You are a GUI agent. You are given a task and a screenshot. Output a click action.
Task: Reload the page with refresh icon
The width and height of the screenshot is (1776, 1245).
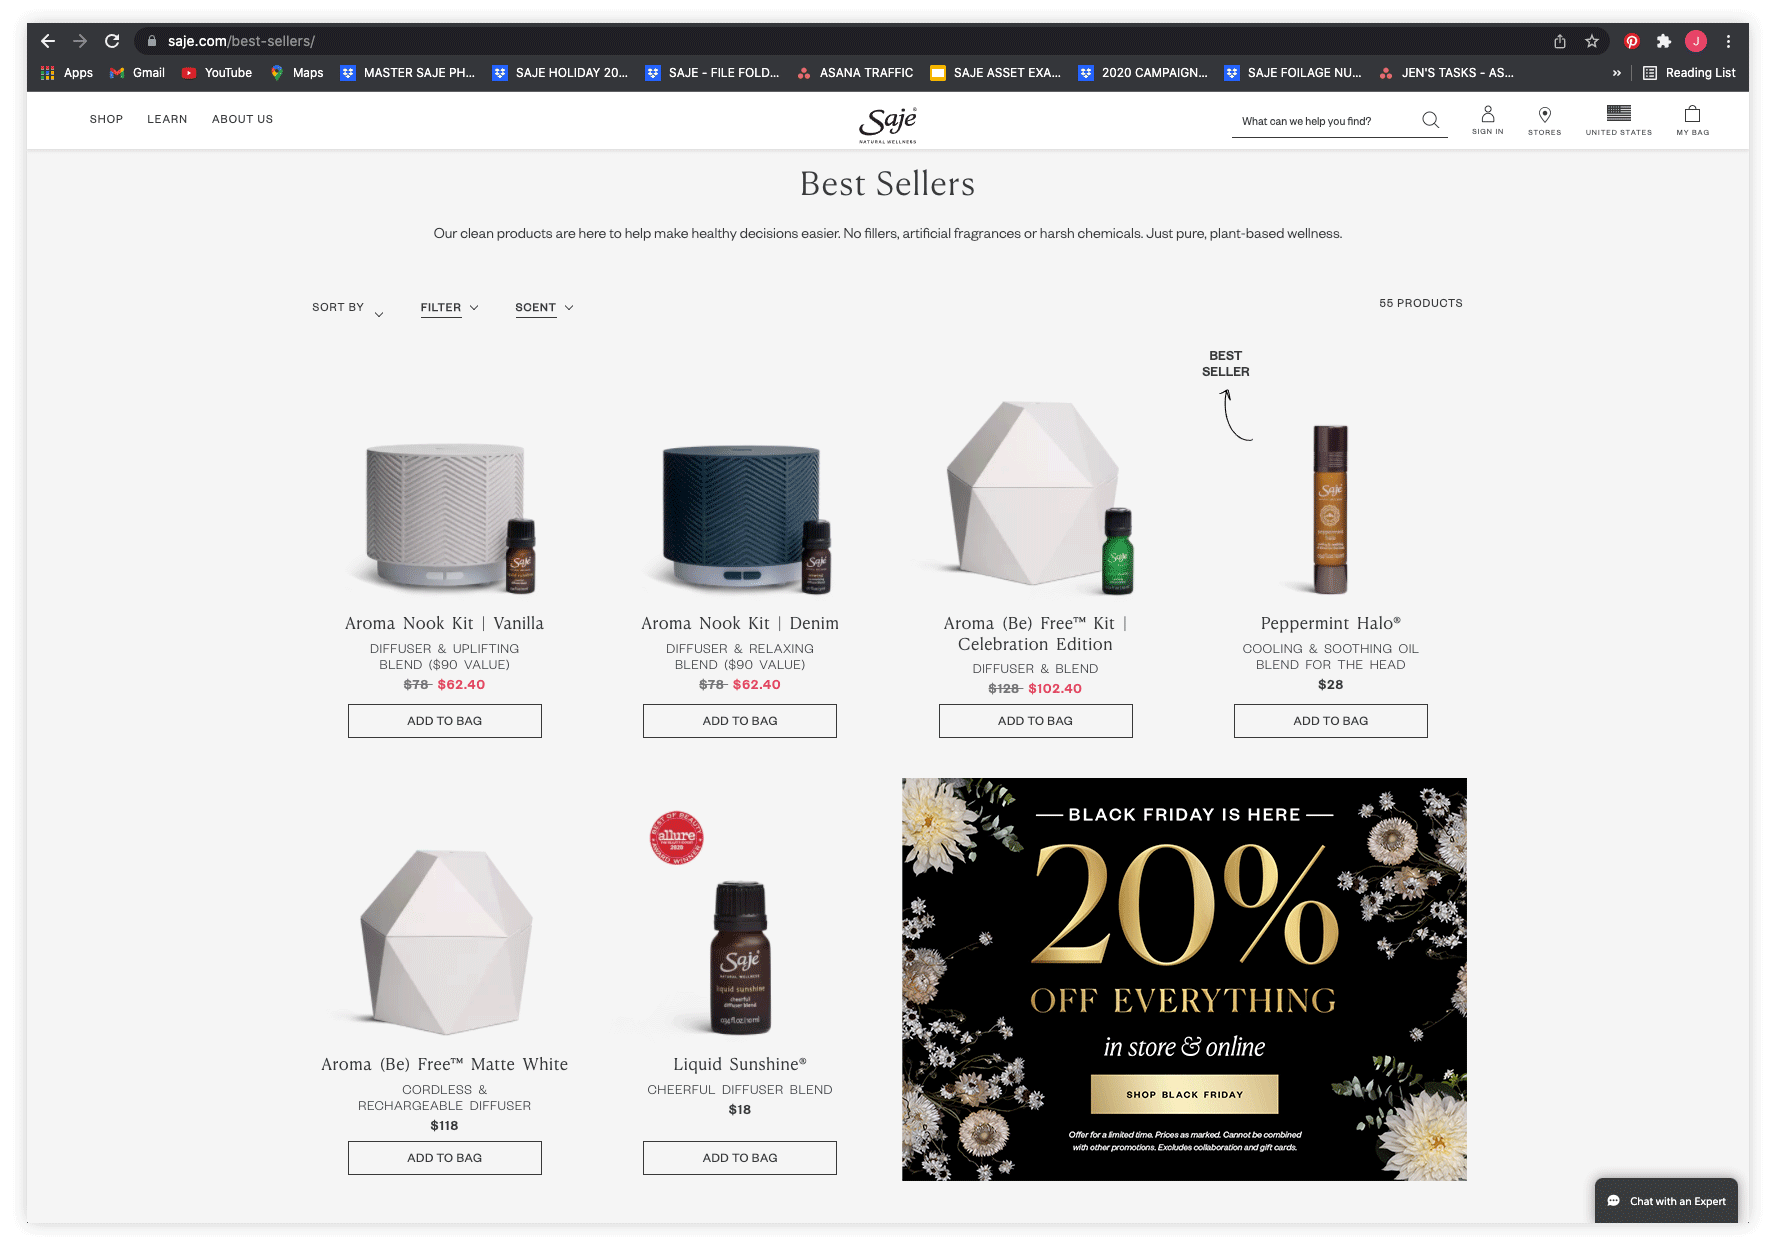click(112, 41)
